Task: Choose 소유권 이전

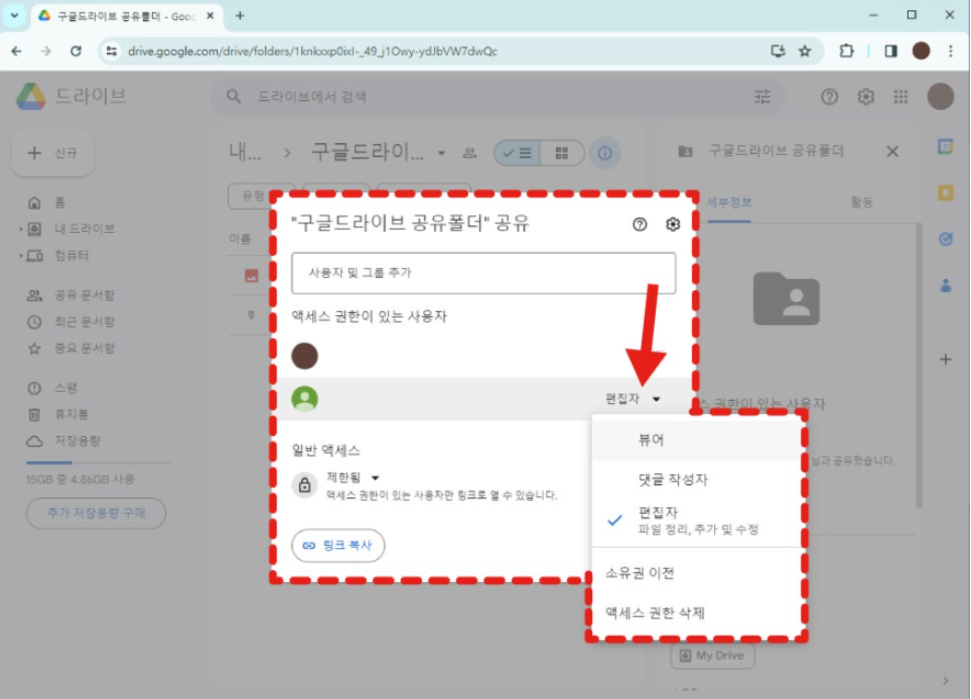Action: pos(697,573)
